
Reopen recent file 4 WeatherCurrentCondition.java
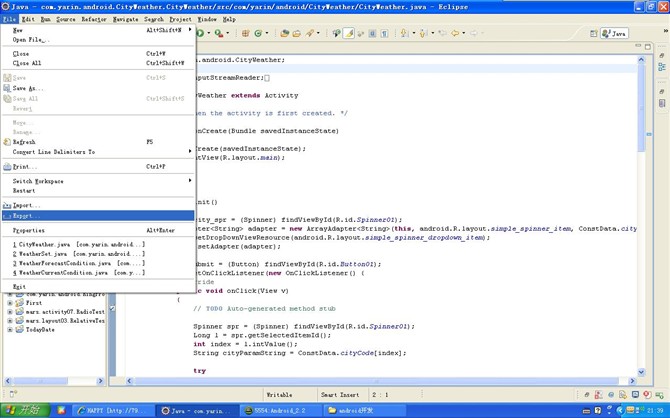click(98, 273)
